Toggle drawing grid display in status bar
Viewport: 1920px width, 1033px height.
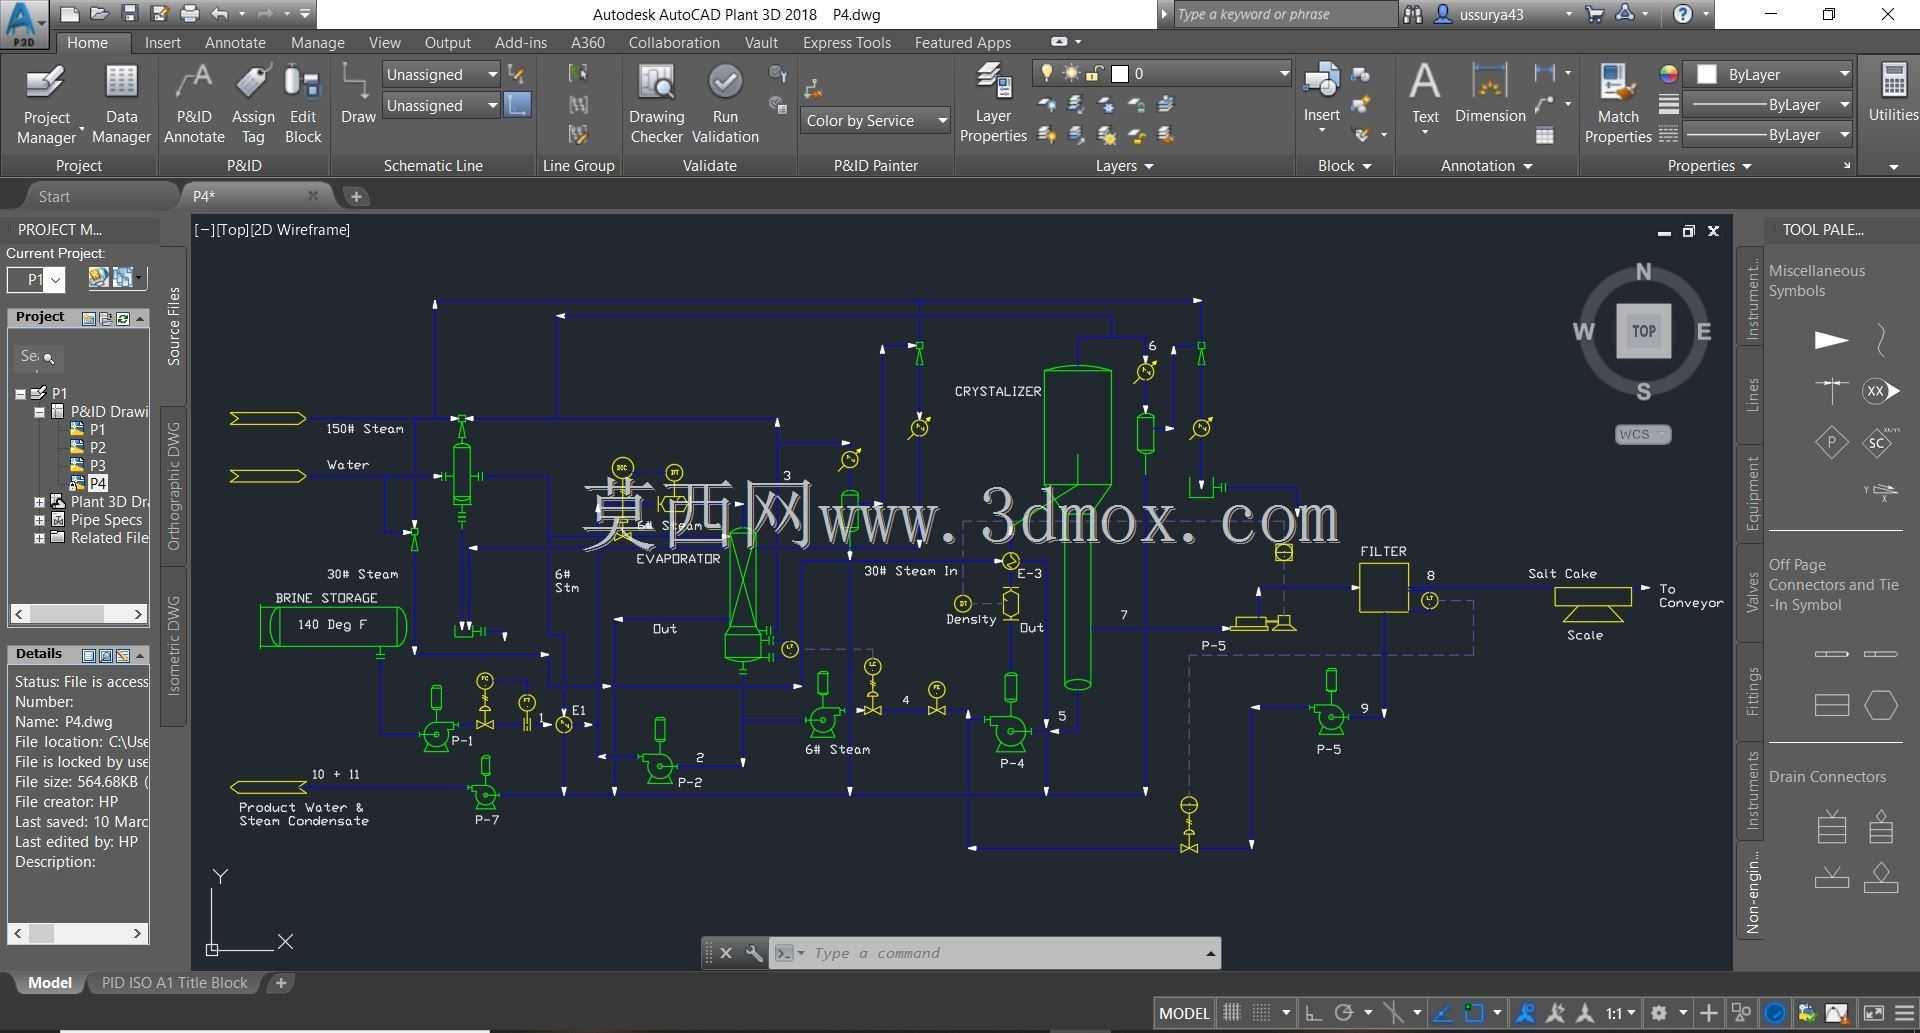coord(1232,1013)
